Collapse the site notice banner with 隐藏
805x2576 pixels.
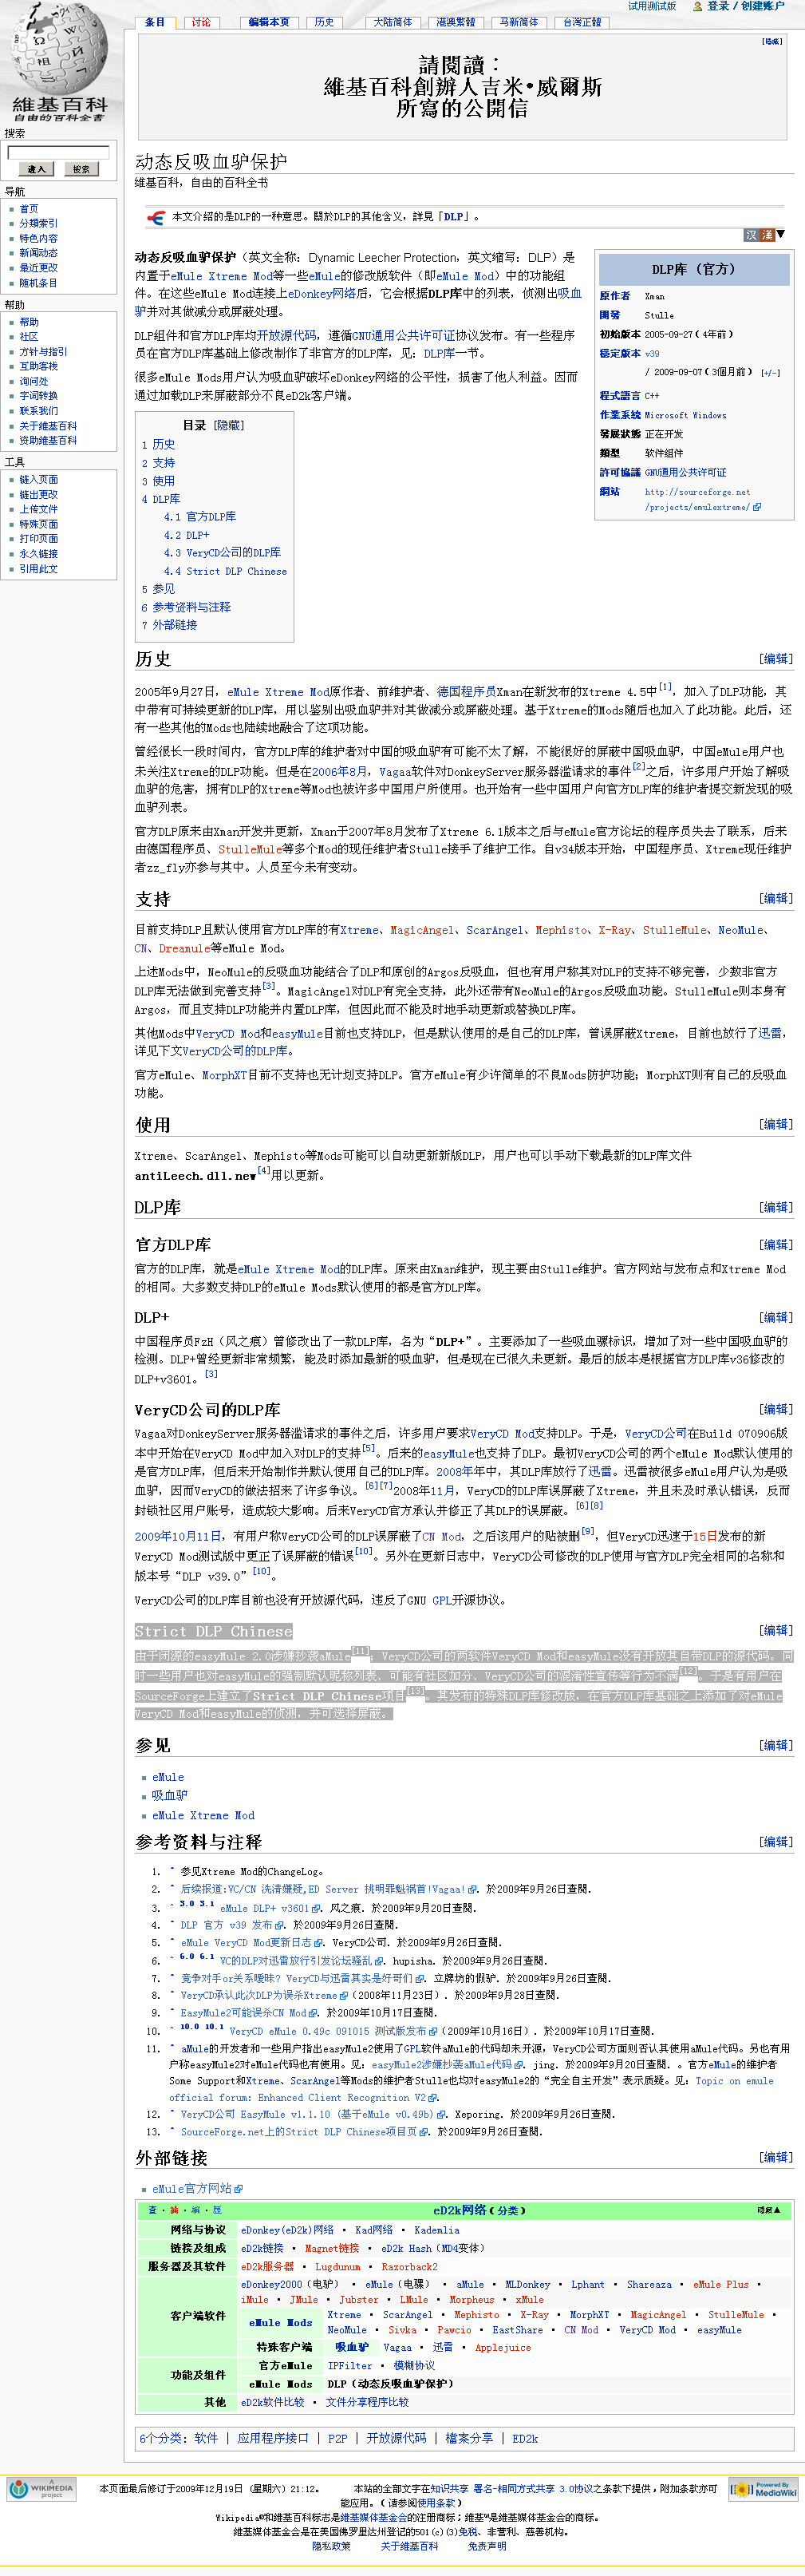pos(772,42)
